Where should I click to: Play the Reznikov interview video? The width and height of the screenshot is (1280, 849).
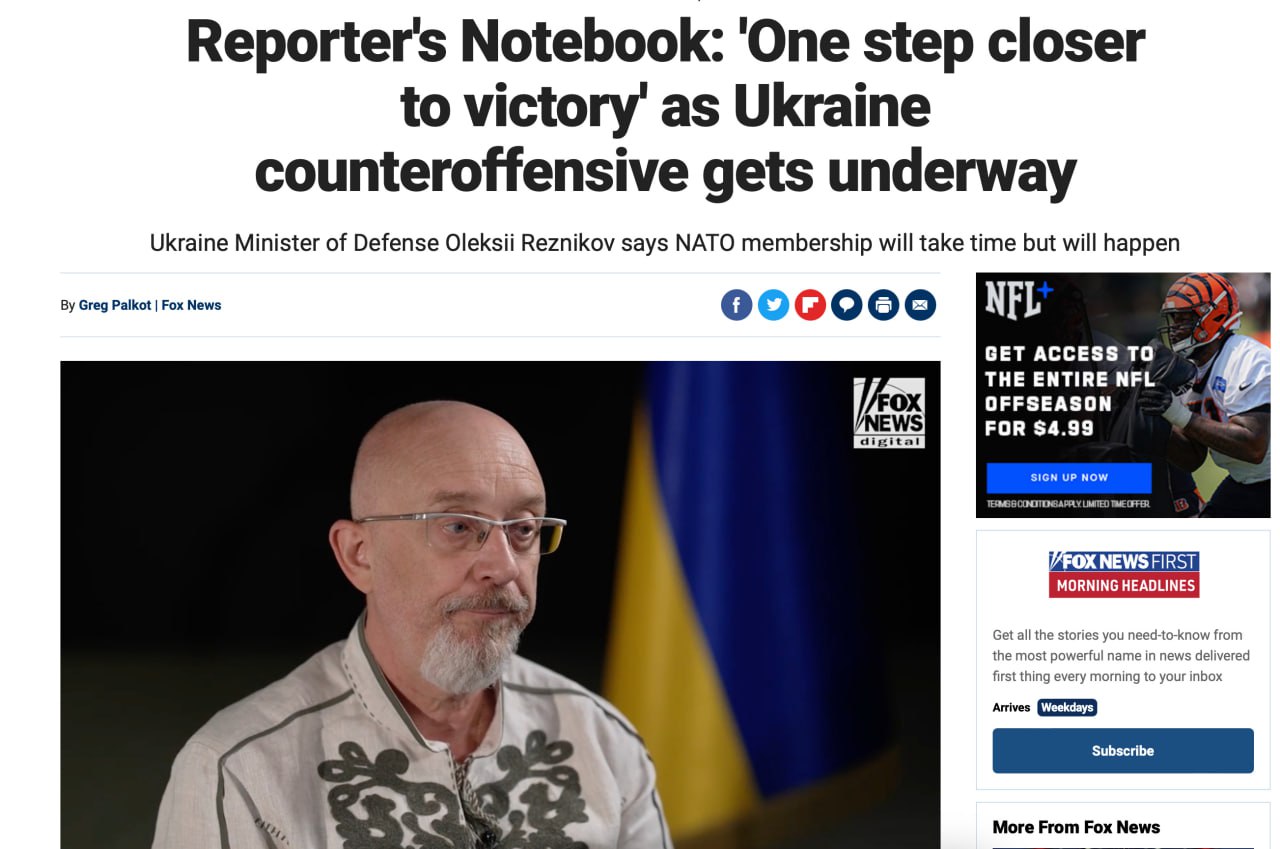pos(500,605)
